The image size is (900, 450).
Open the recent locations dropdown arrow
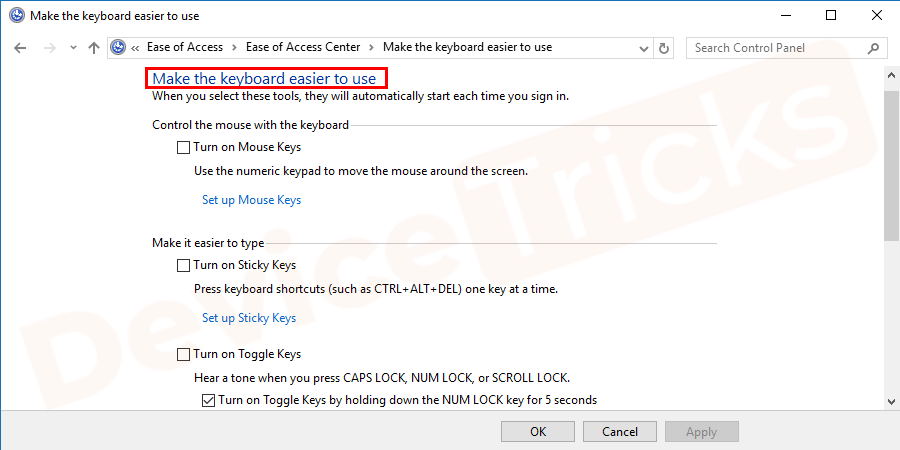click(x=73, y=48)
